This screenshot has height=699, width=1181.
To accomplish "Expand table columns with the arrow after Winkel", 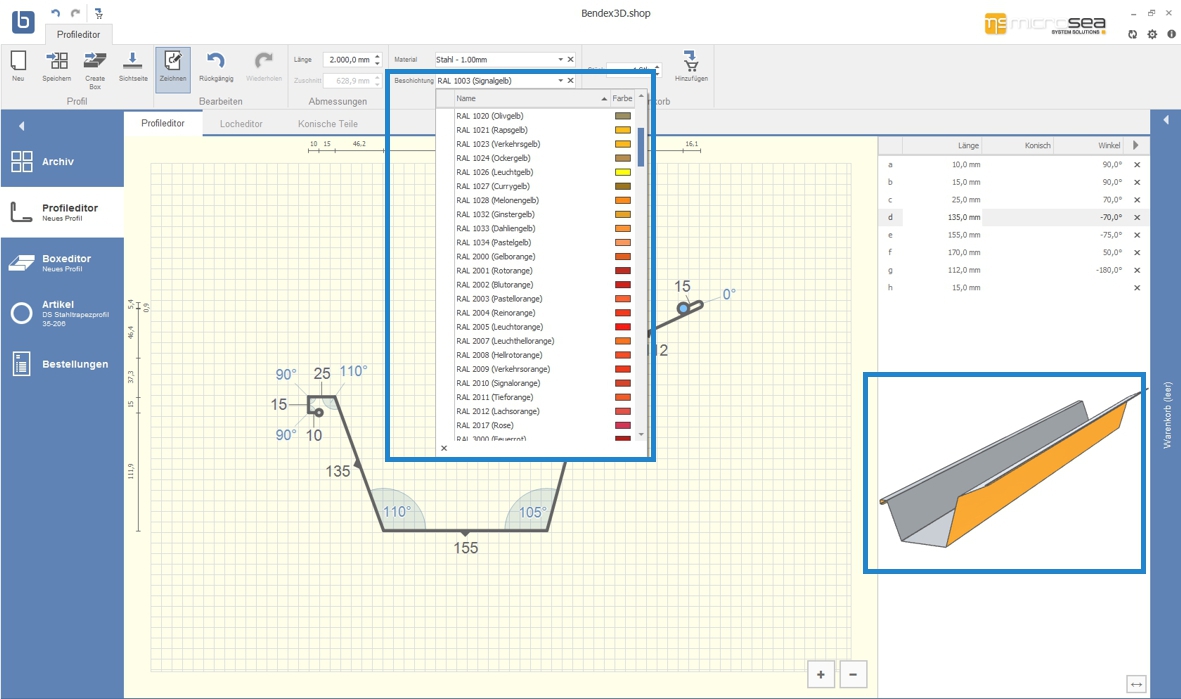I will pyautogui.click(x=1136, y=145).
